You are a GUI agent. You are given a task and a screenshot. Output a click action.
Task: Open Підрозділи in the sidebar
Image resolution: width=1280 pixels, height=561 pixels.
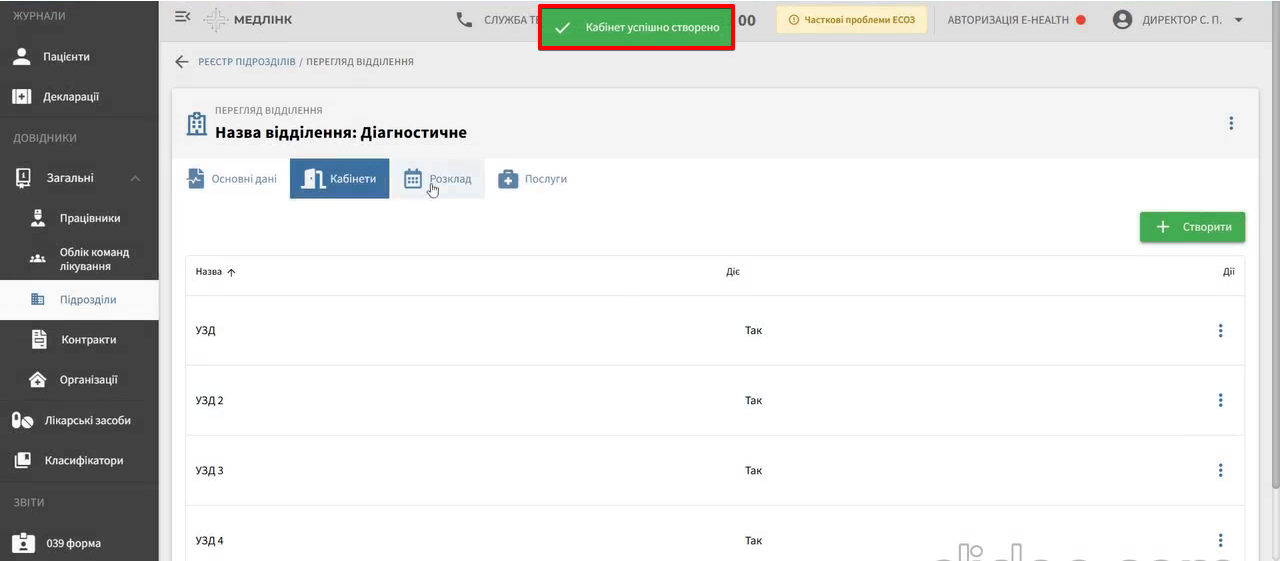coord(79,299)
